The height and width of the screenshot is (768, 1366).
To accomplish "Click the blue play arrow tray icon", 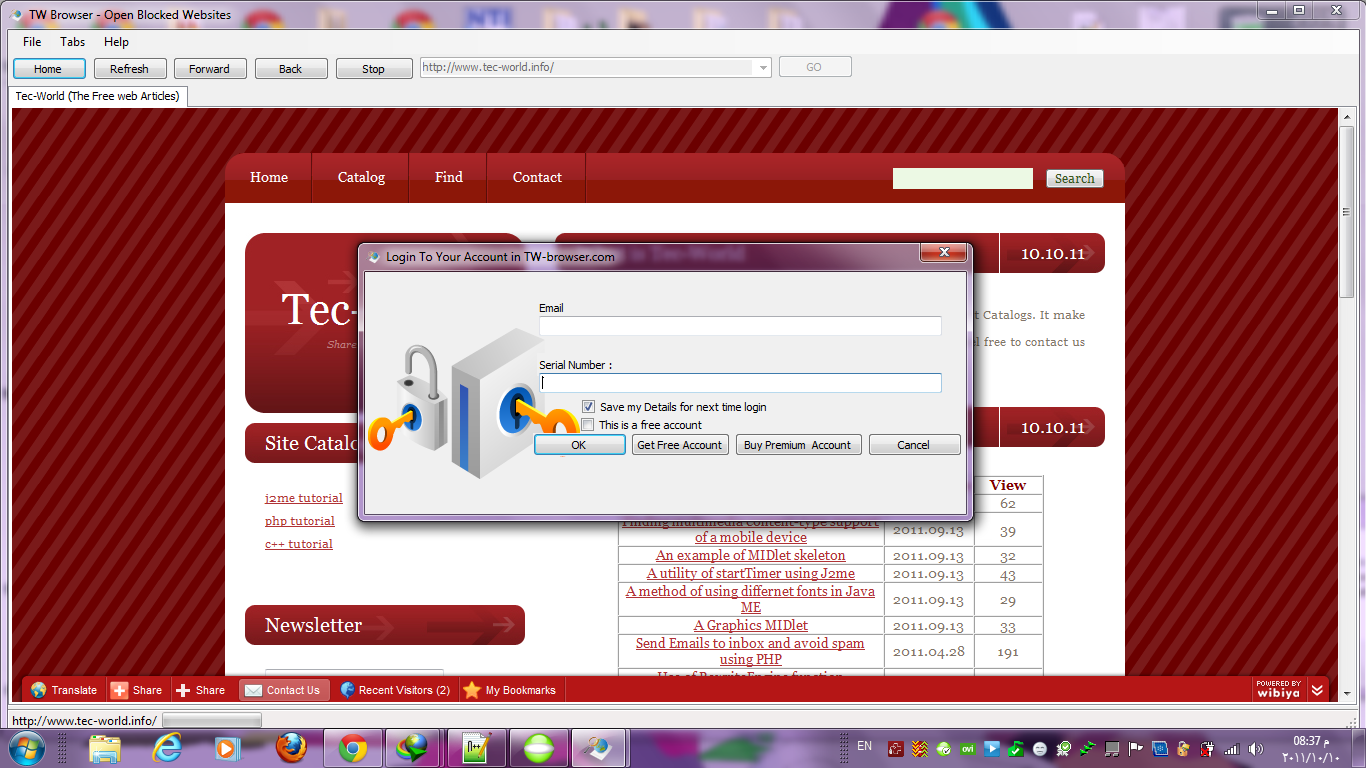I will click(x=992, y=749).
